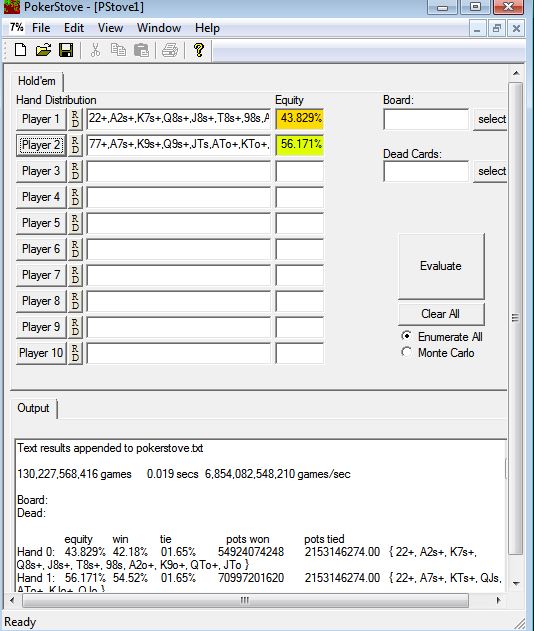Save with the floppy disk icon
Image resolution: width=534 pixels, height=631 pixels.
pyautogui.click(x=66, y=50)
